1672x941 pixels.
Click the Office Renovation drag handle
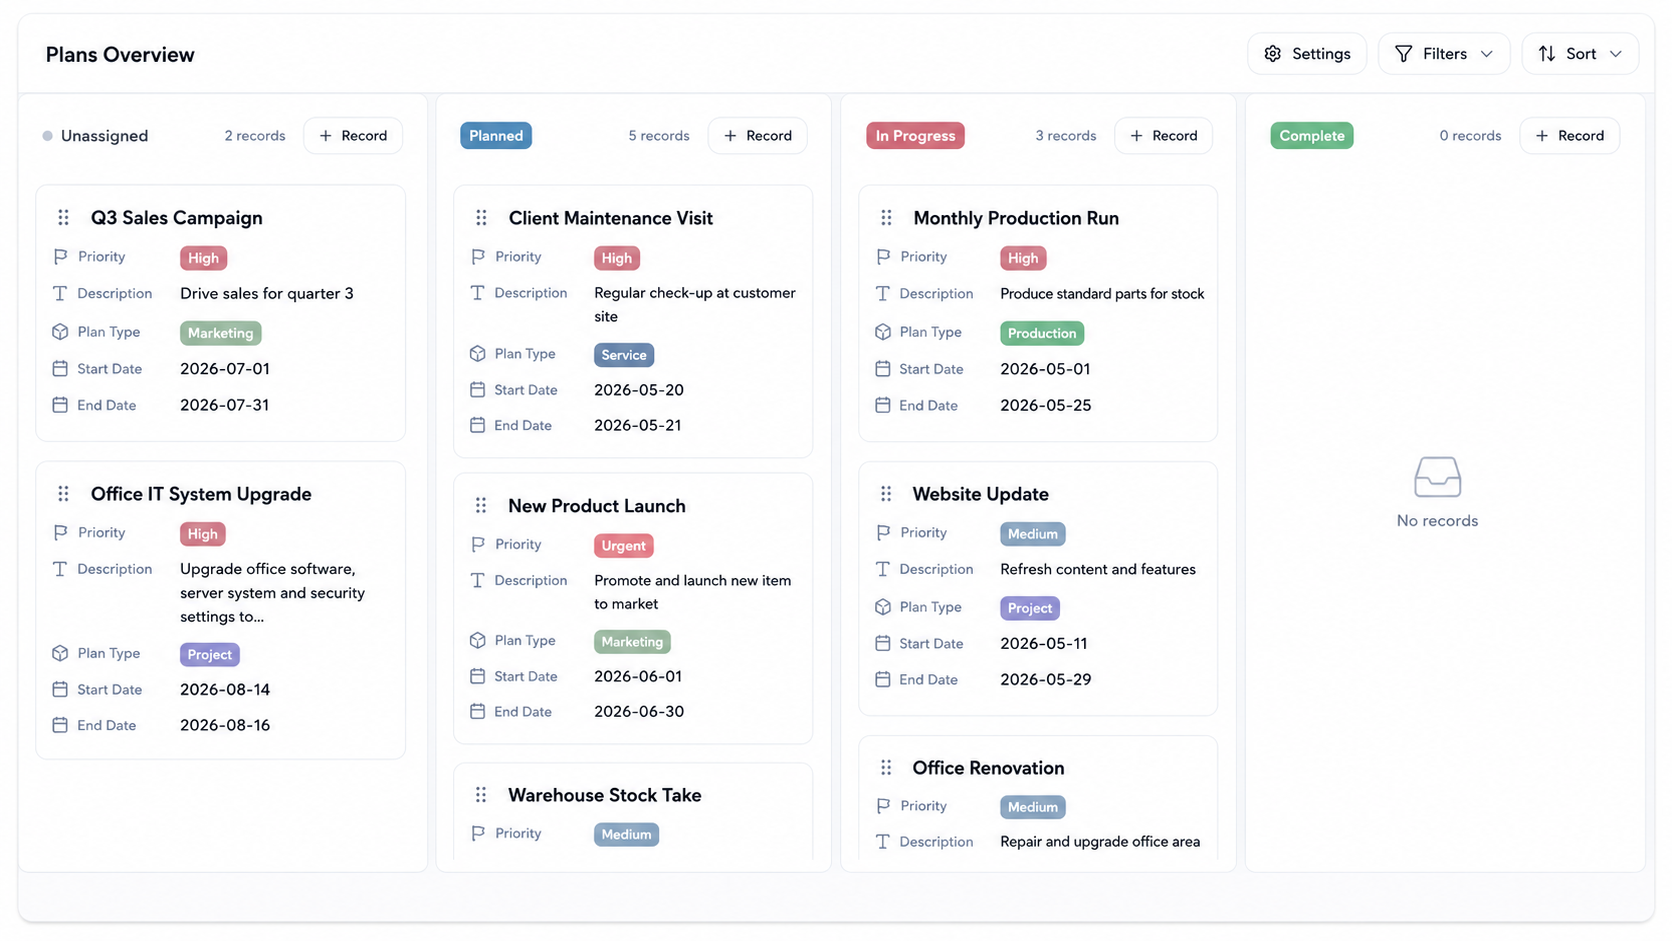click(x=886, y=768)
